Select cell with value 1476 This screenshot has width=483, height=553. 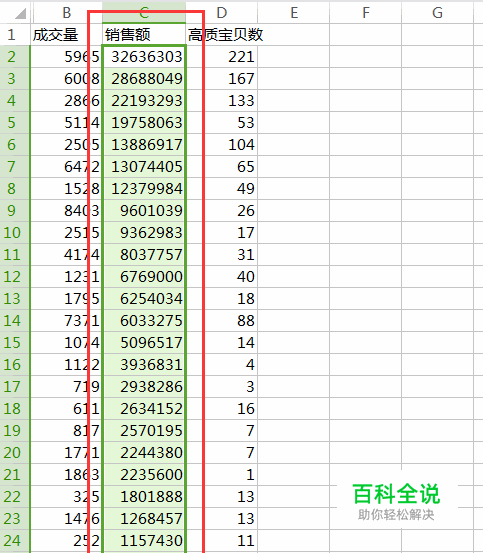click(x=67, y=518)
